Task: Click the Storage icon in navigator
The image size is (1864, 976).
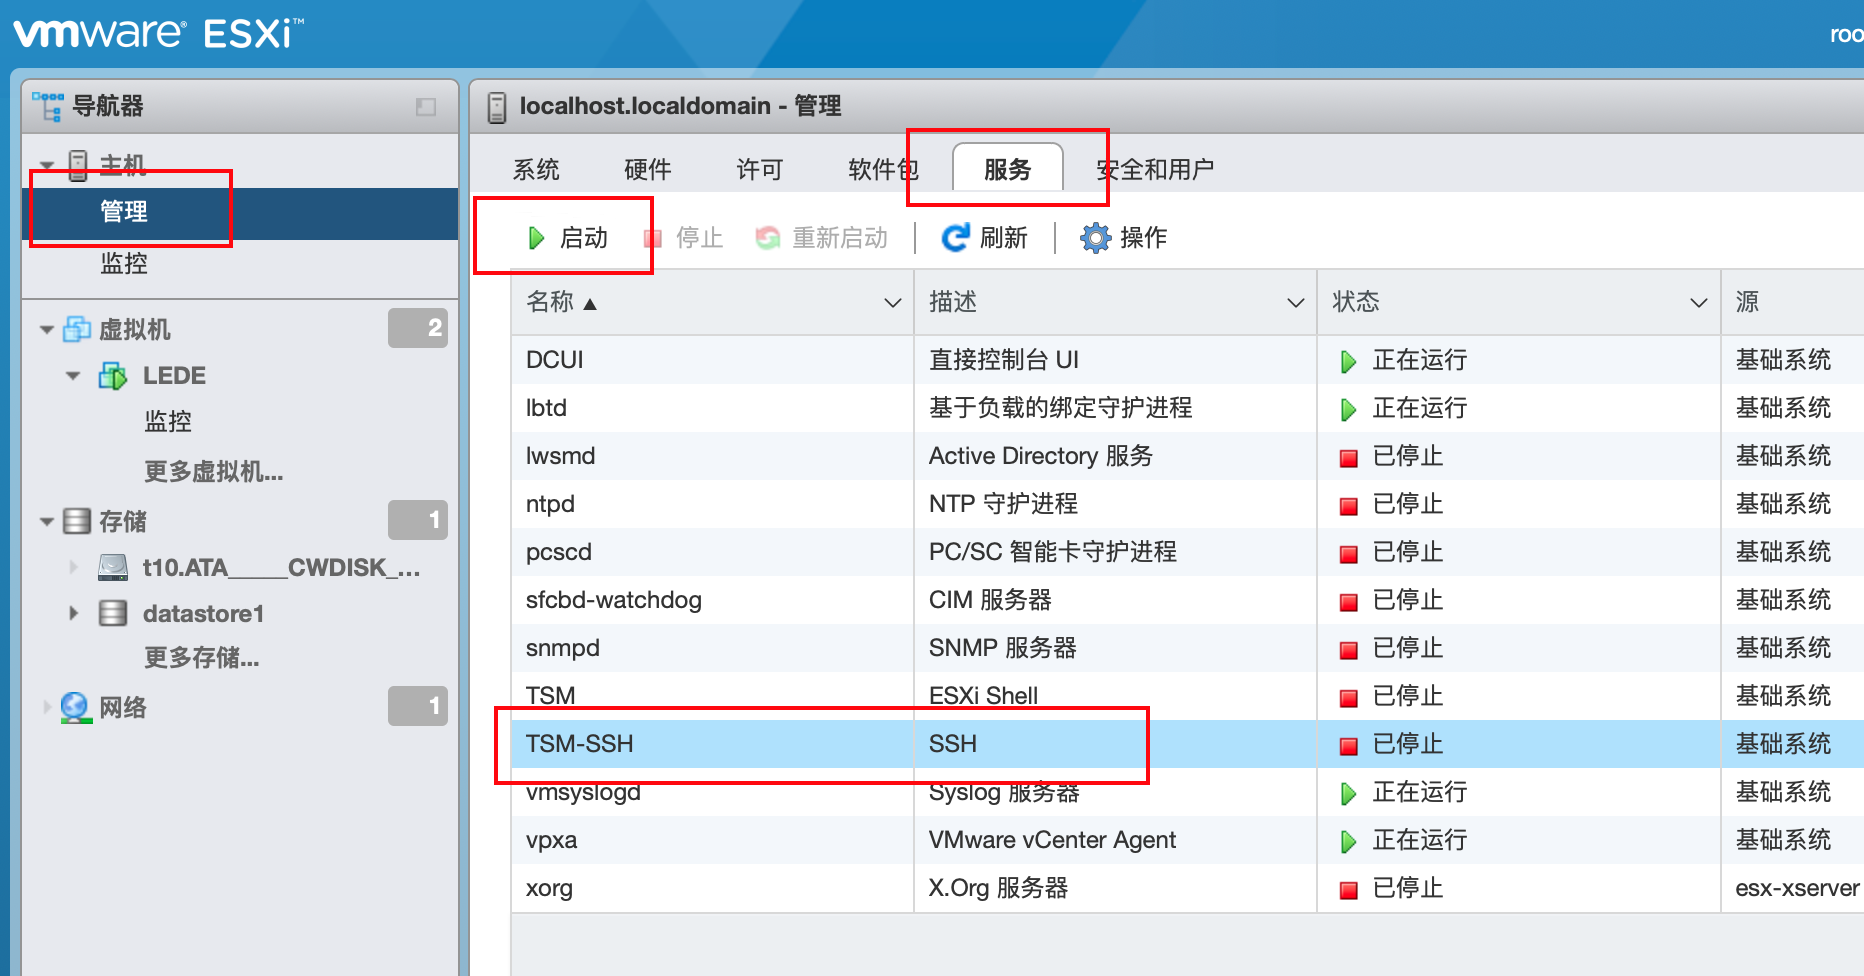Action: click(x=77, y=521)
